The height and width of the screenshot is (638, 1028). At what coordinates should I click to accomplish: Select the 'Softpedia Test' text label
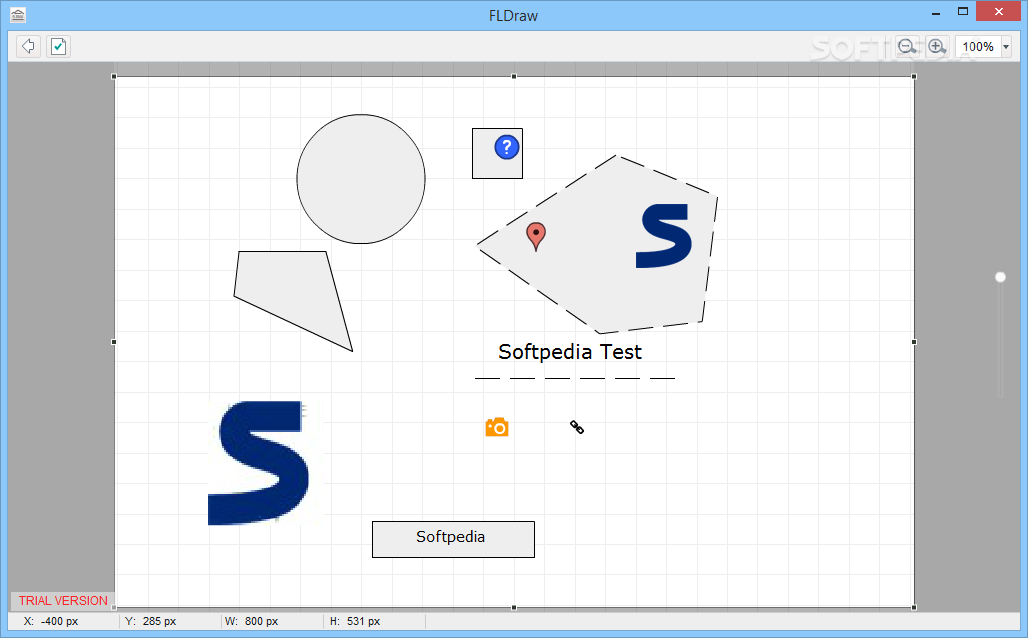click(x=570, y=351)
